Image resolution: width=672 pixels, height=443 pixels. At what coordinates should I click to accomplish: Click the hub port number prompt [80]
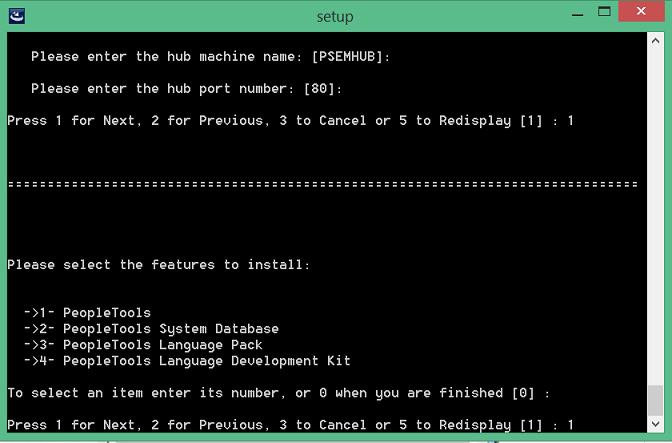coord(187,89)
